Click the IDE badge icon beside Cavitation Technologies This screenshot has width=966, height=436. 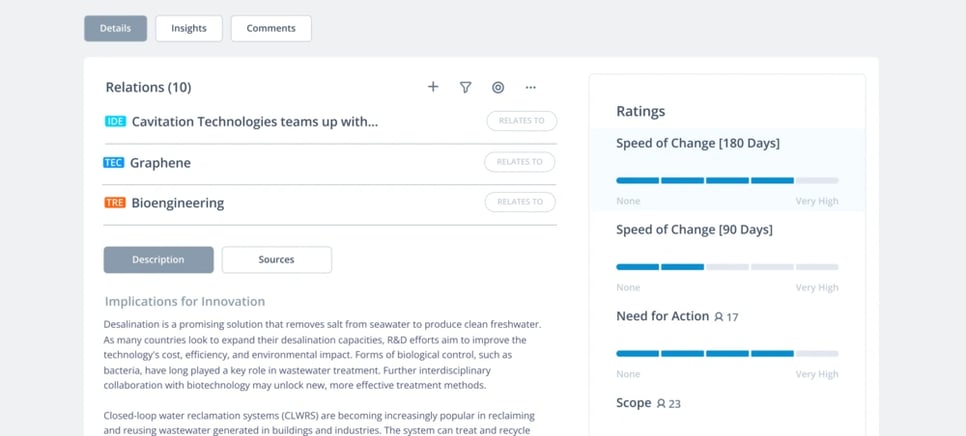pyautogui.click(x=115, y=121)
